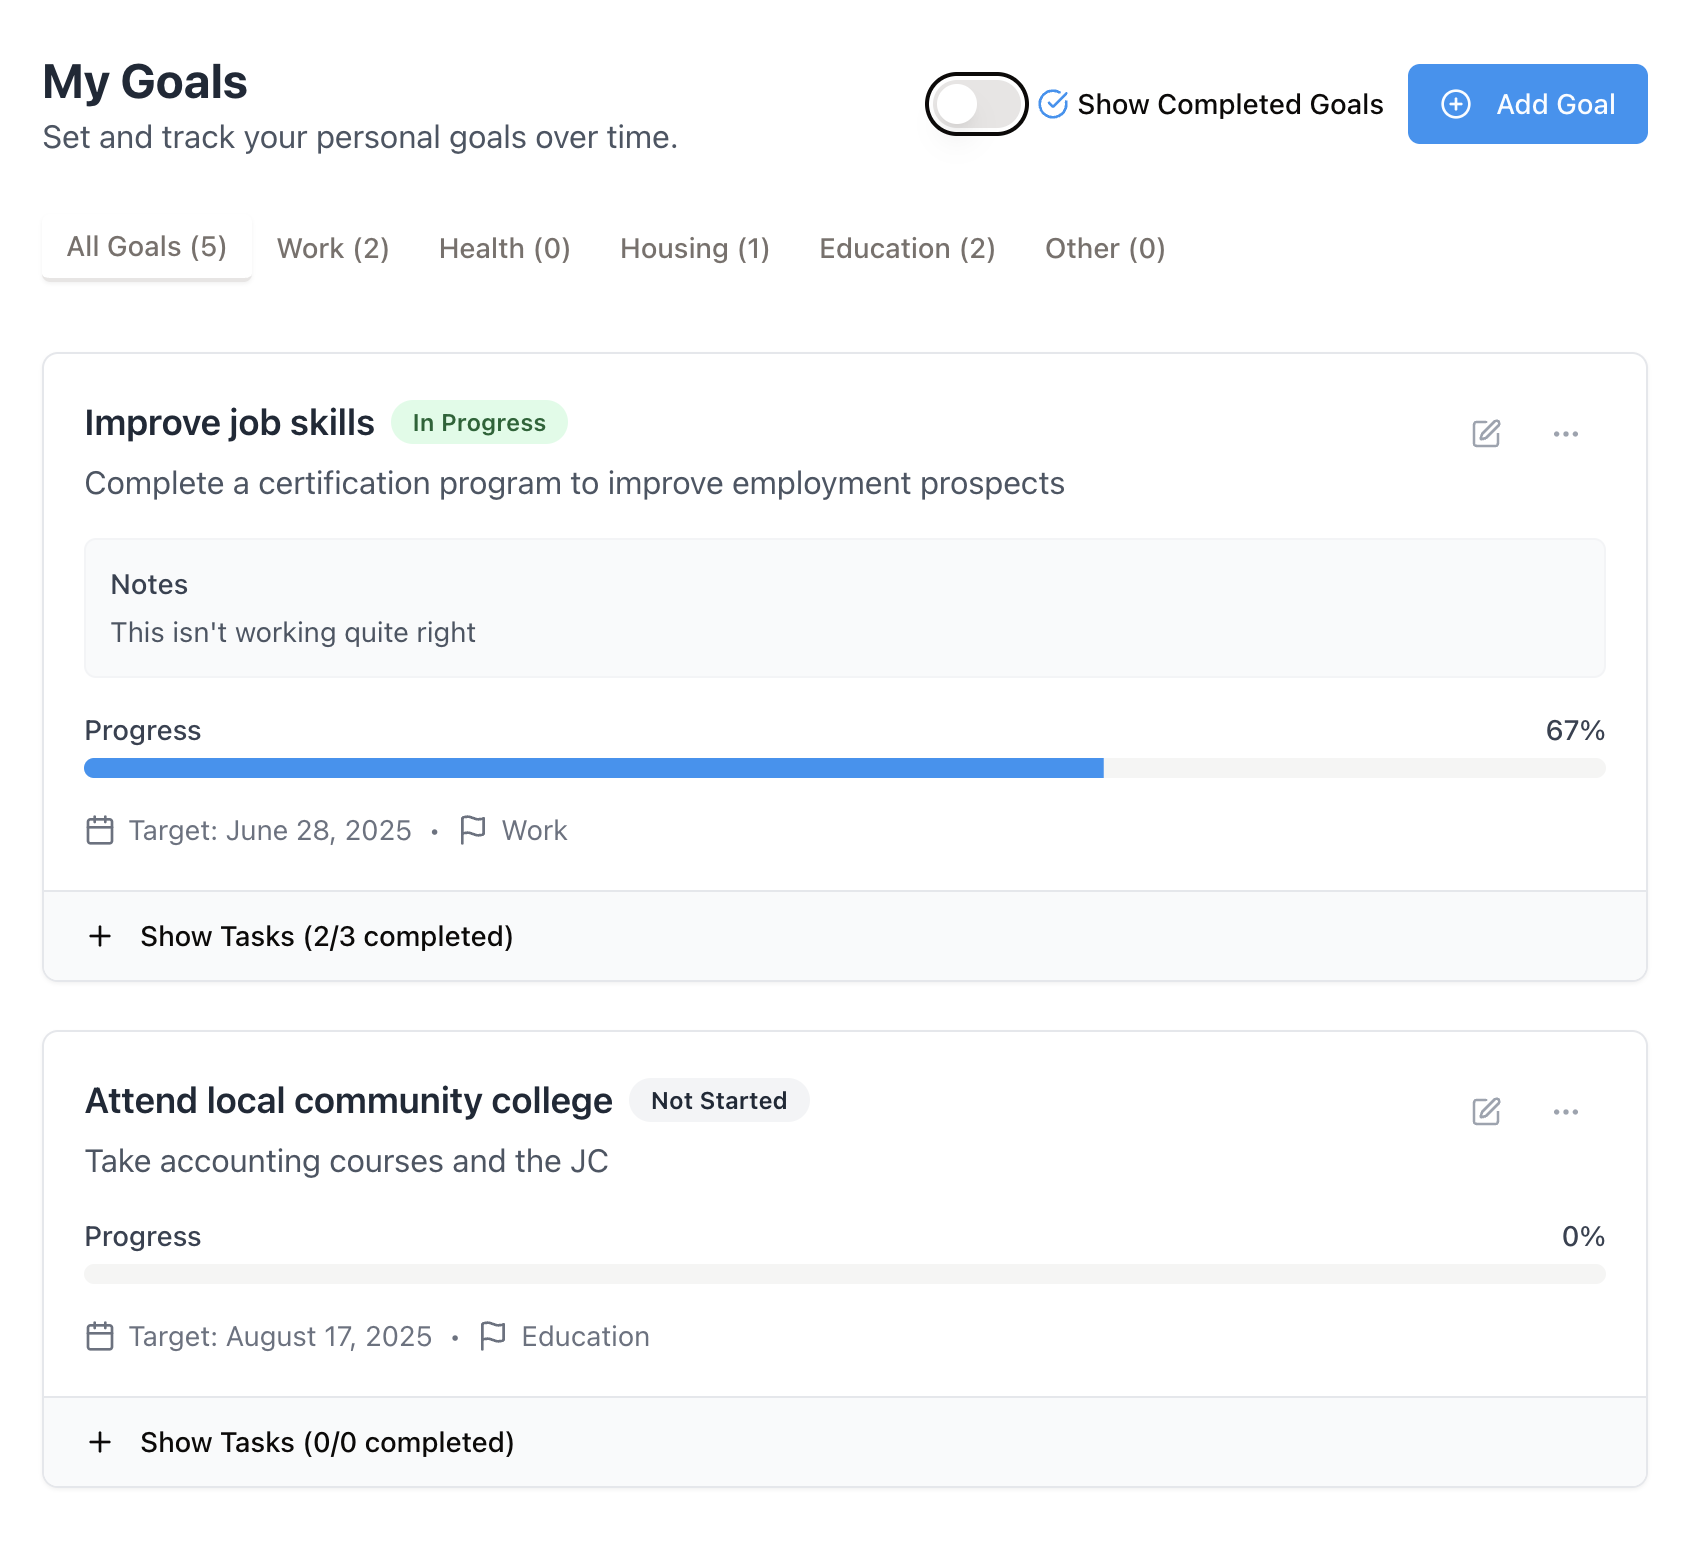The width and height of the screenshot is (1684, 1564).
Task: Click the 67% progress value
Action: click(x=1575, y=730)
